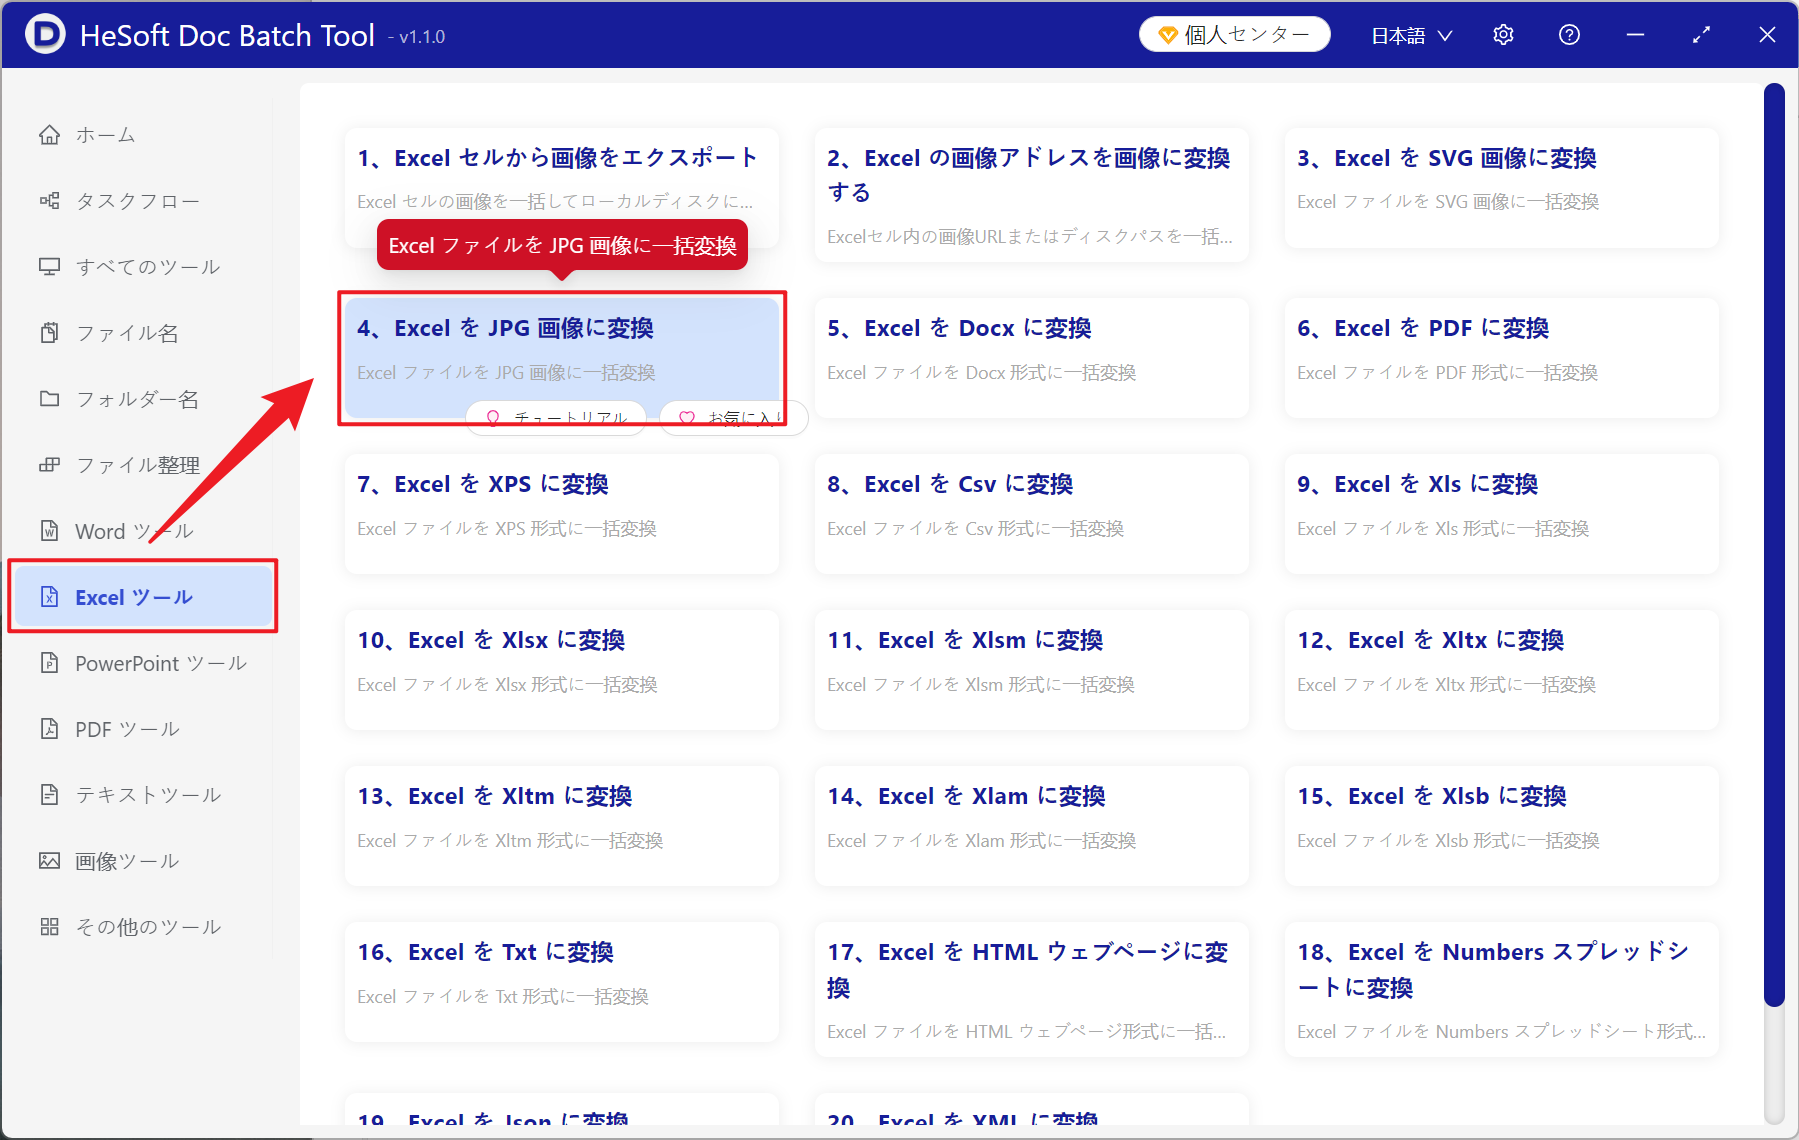Image resolution: width=1799 pixels, height=1140 pixels.
Task: Select ファイル整理 in the sidebar
Action: click(144, 465)
